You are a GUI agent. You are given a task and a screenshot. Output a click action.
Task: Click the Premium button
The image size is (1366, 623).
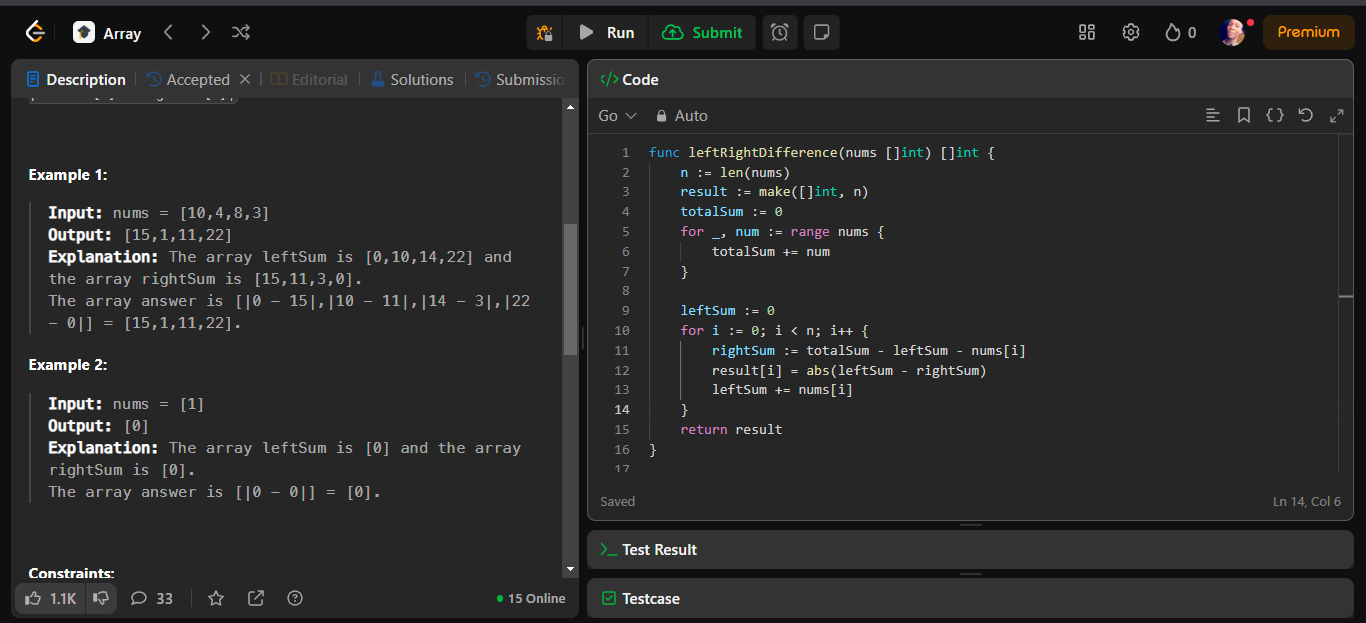click(1308, 32)
